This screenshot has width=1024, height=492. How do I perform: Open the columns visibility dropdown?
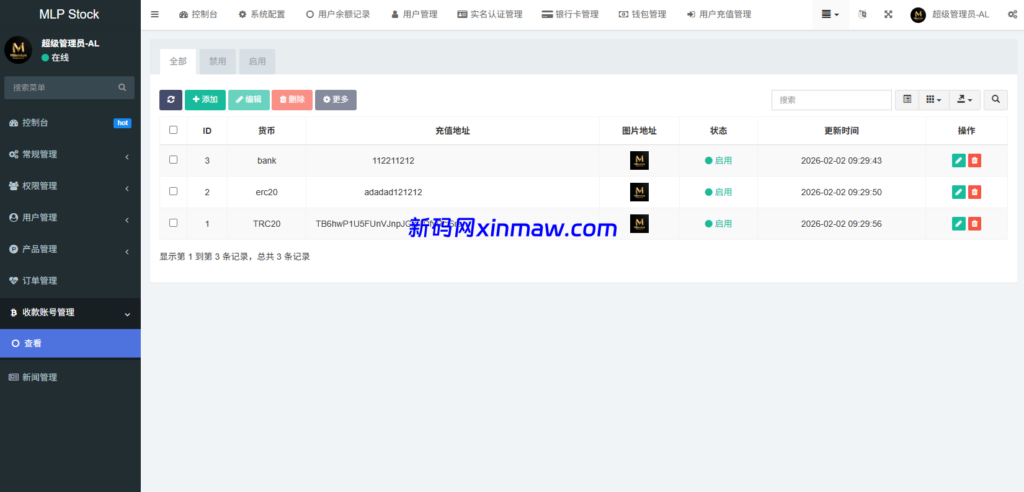[934, 100]
